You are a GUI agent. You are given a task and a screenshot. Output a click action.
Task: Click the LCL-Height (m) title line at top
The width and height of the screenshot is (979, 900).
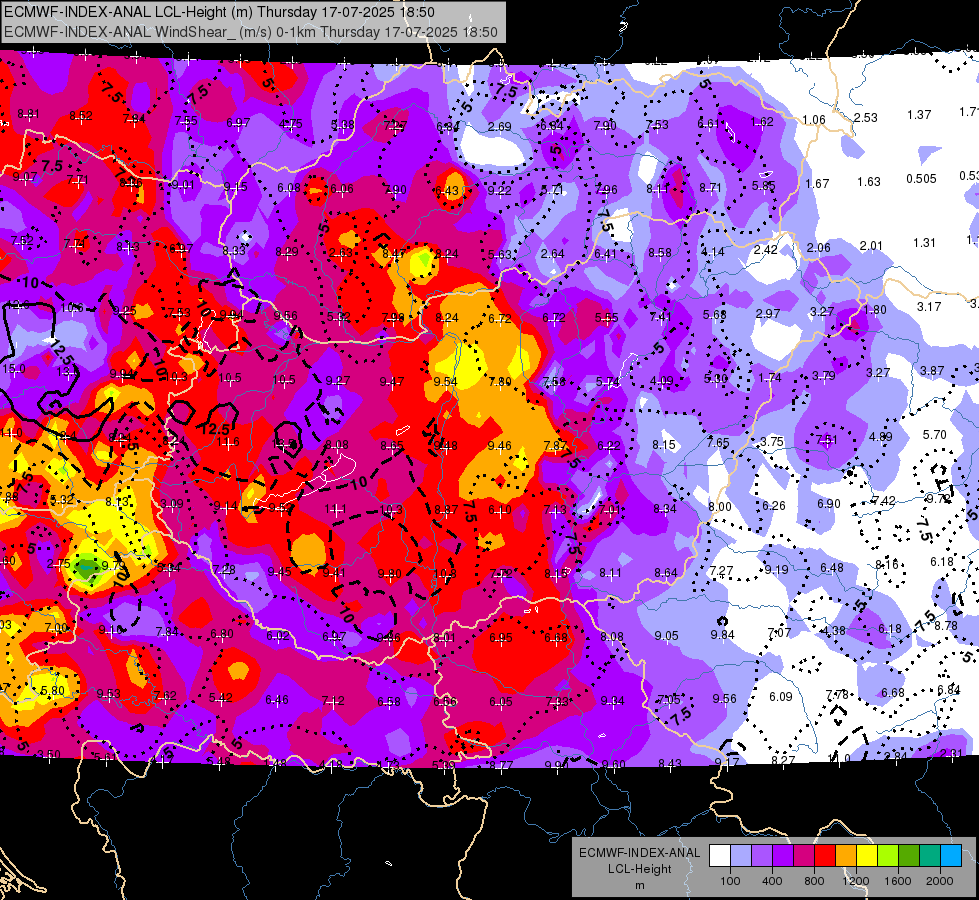[x=219, y=12]
